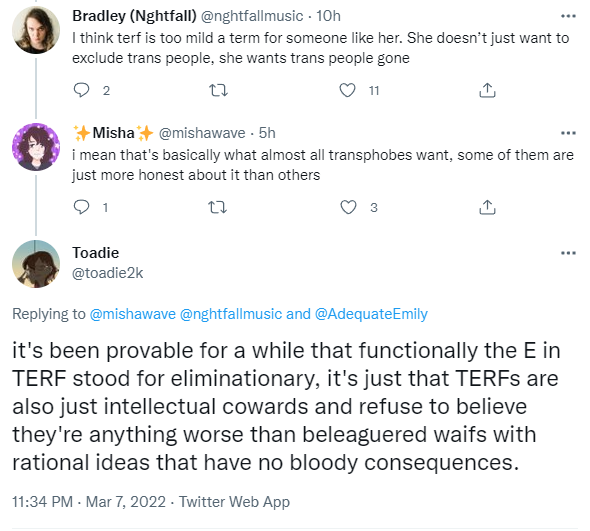The width and height of the screenshot is (590, 531).
Task: Share Misha's tweet
Action: (x=487, y=207)
